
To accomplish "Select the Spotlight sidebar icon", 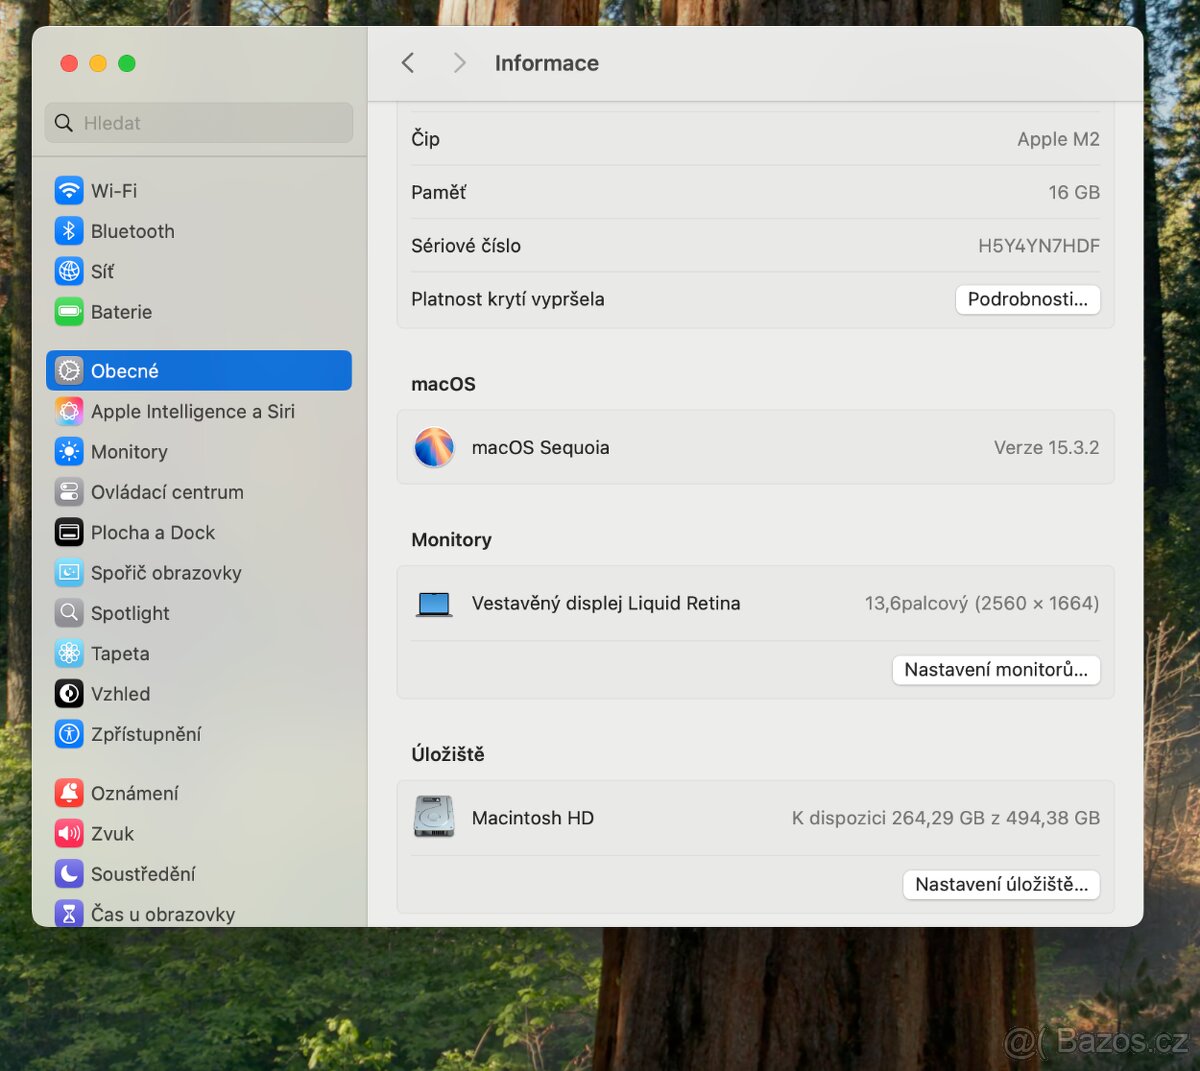I will pyautogui.click(x=68, y=613).
